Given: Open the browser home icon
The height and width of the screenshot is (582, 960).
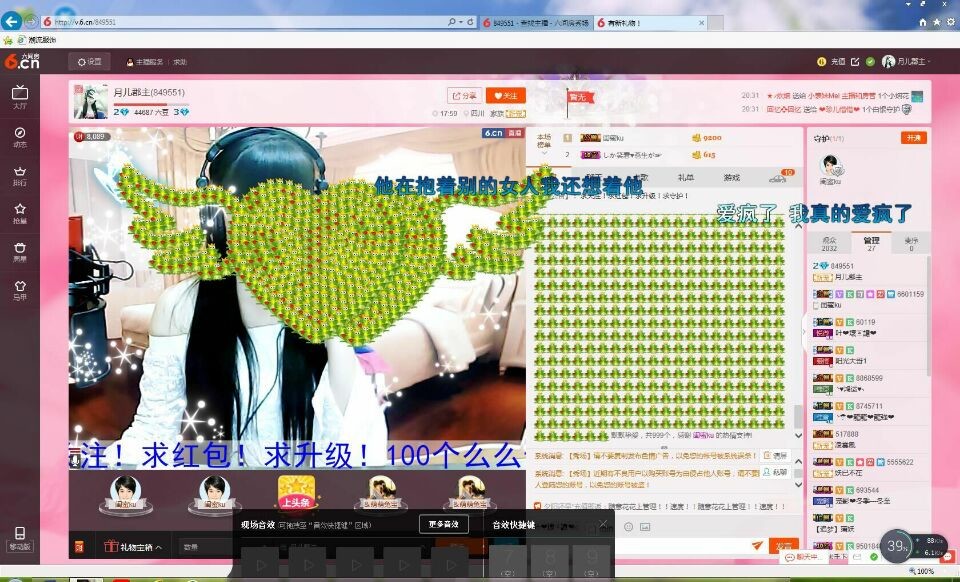Looking at the screenshot, I should click(x=923, y=22).
